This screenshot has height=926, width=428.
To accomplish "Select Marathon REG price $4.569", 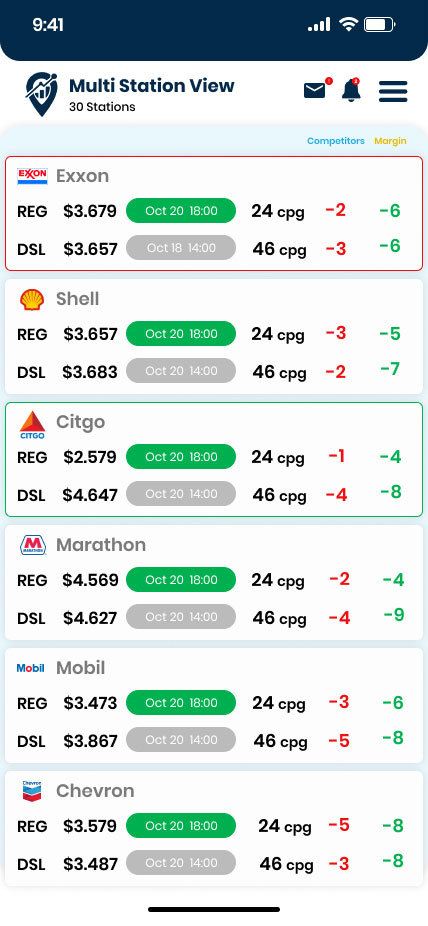I will click(x=90, y=581).
